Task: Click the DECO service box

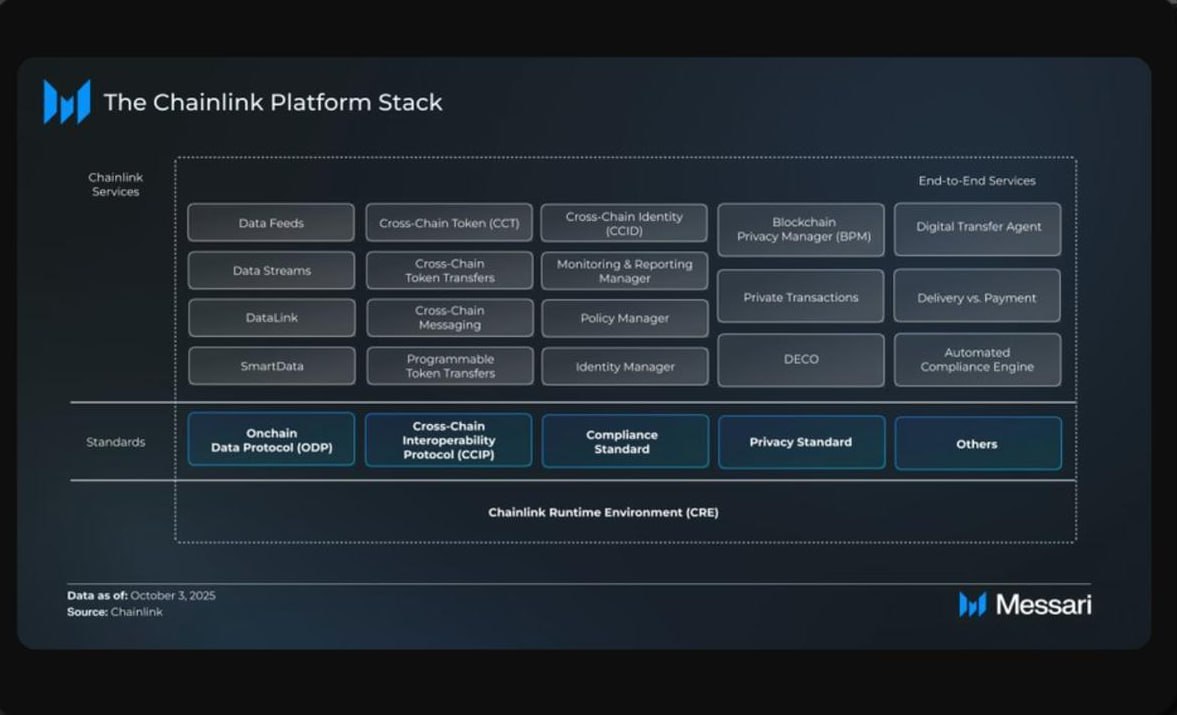Action: [801, 359]
